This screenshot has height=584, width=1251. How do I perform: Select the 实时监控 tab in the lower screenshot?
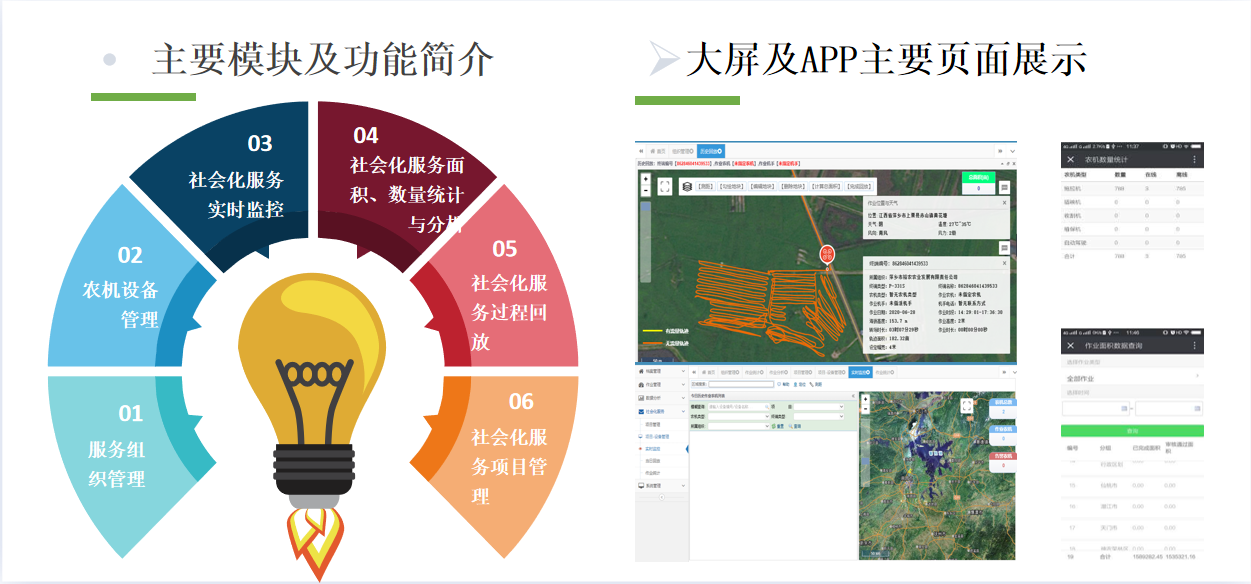tap(859, 371)
